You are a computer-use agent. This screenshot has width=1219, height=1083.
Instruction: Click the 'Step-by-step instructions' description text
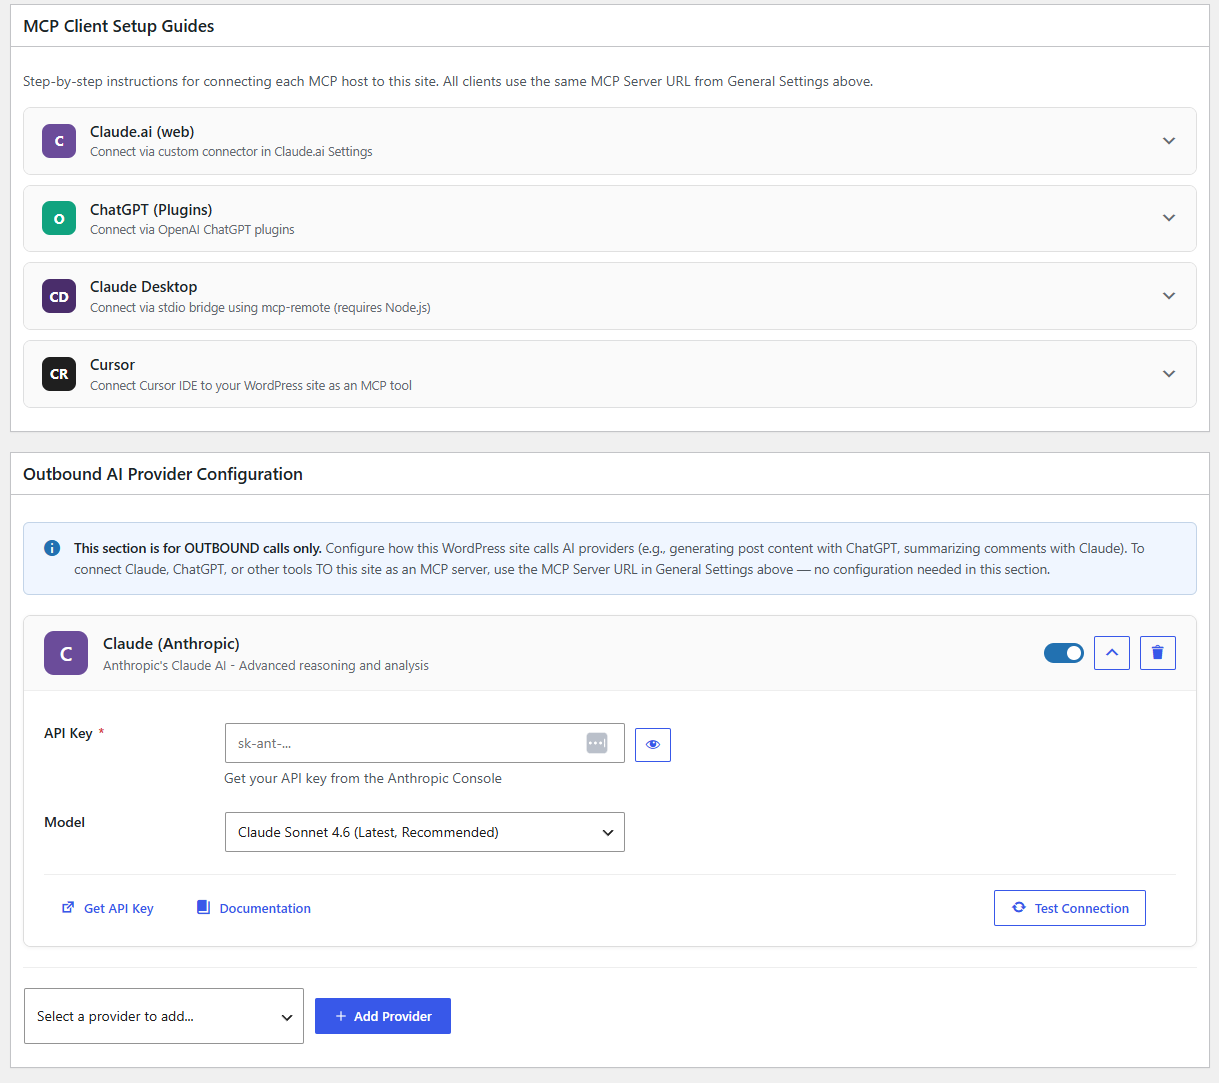click(448, 81)
